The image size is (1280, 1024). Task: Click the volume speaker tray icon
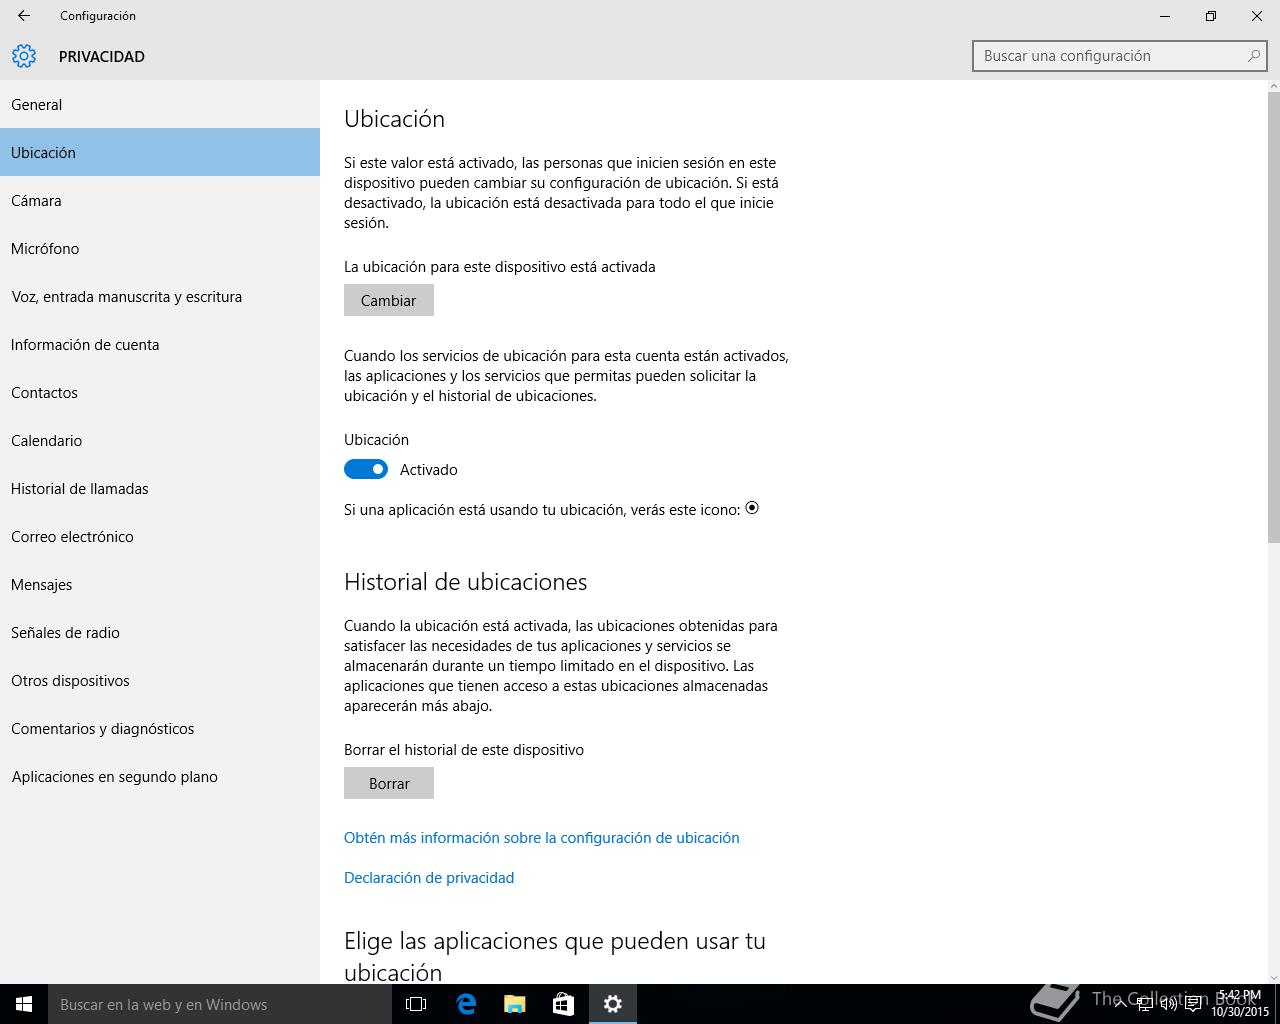1167,1004
